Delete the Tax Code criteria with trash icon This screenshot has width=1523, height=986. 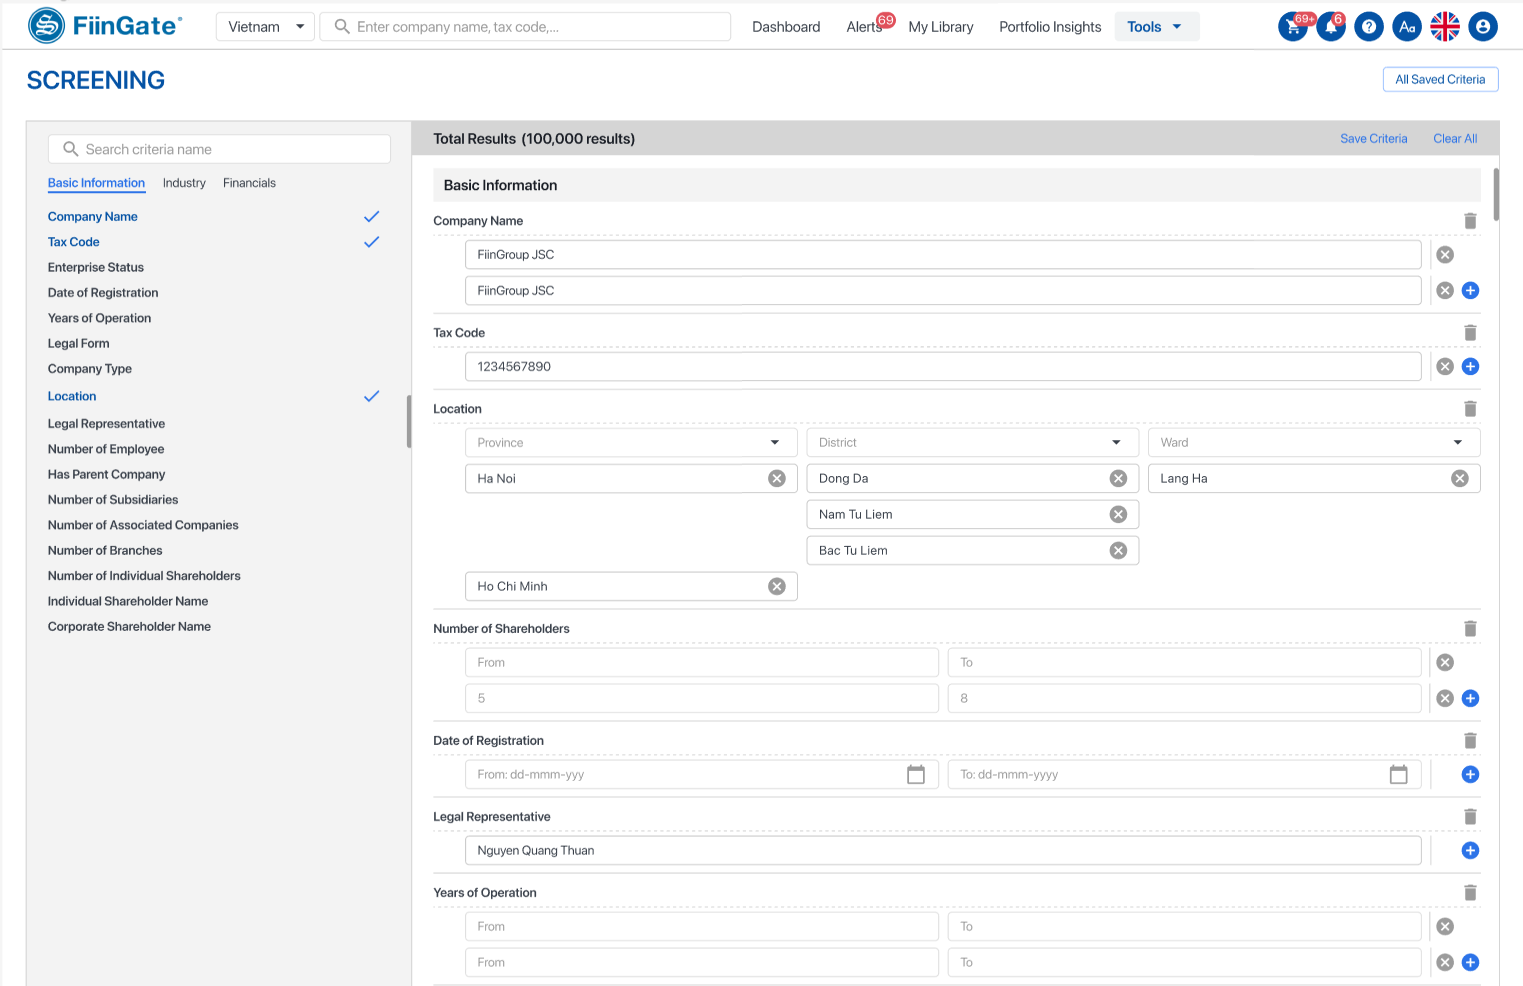1469,333
